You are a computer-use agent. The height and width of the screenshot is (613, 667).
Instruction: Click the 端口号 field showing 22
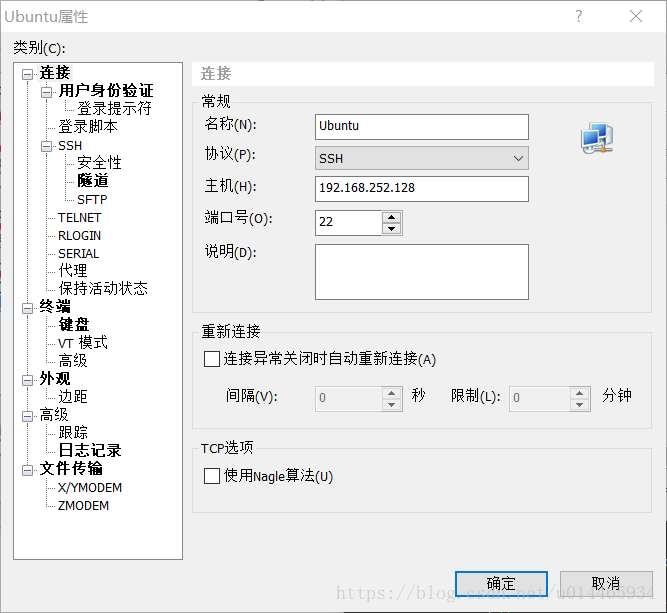pos(348,222)
